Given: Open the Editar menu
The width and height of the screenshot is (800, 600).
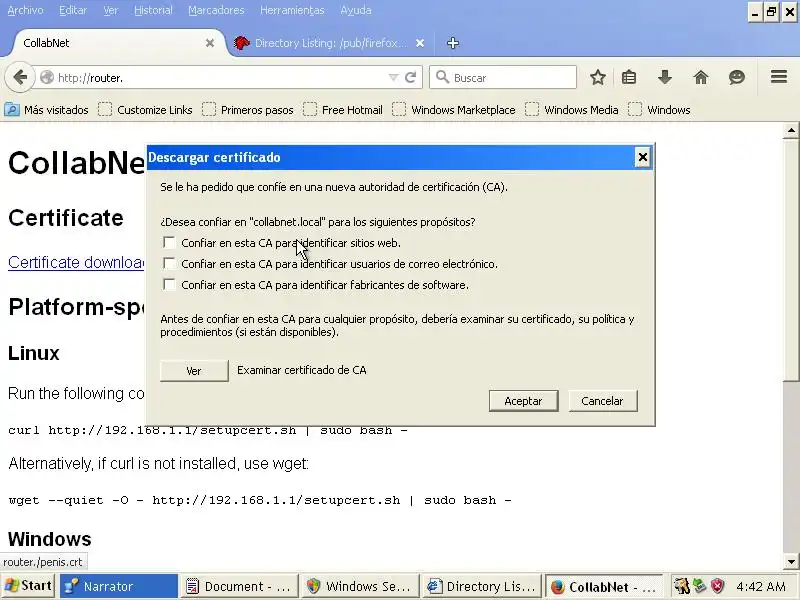Looking at the screenshot, I should click(73, 10).
